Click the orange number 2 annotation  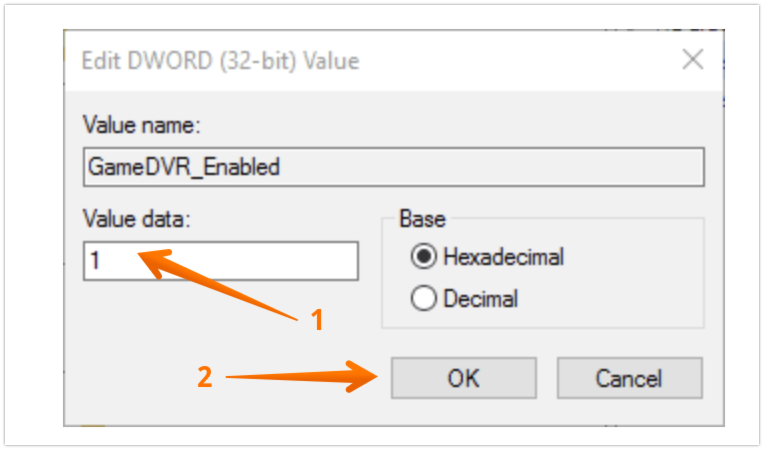point(204,378)
